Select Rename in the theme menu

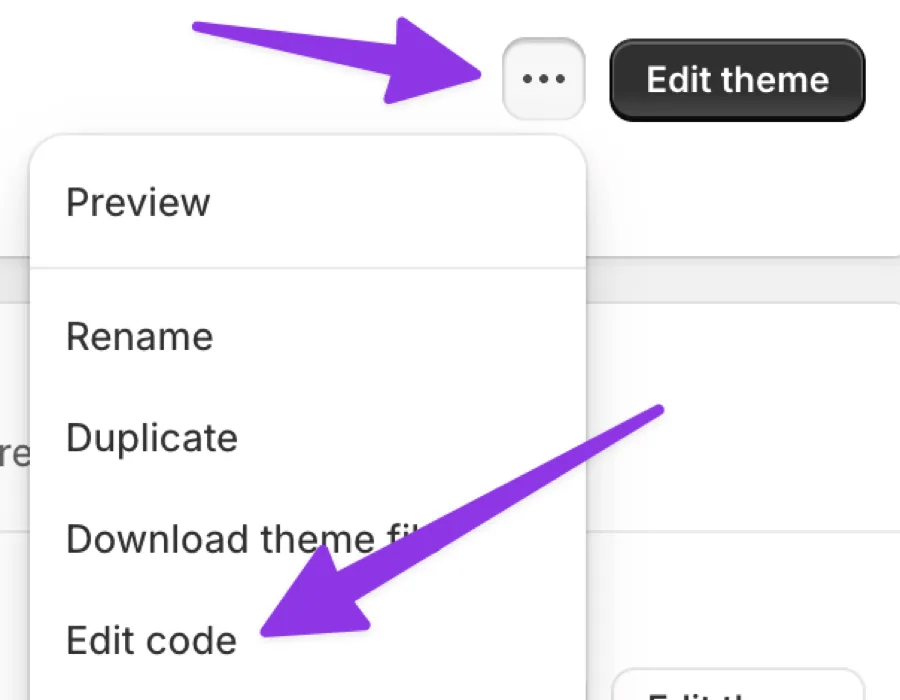tap(139, 337)
